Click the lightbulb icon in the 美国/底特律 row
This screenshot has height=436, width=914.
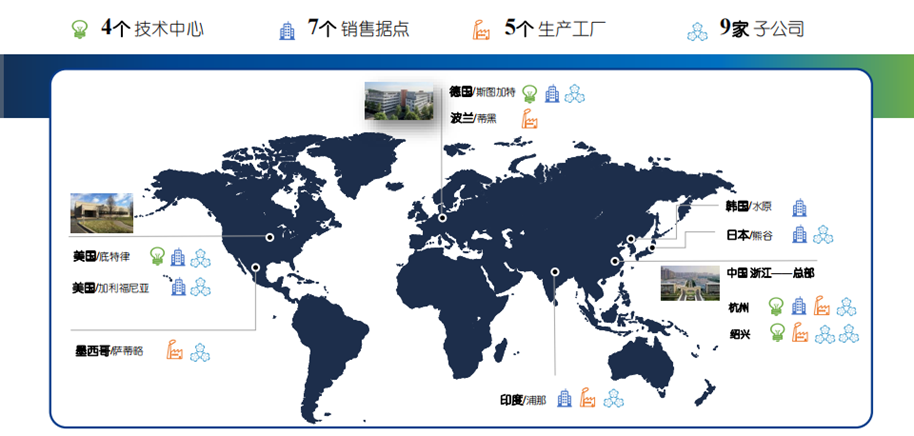(x=156, y=257)
